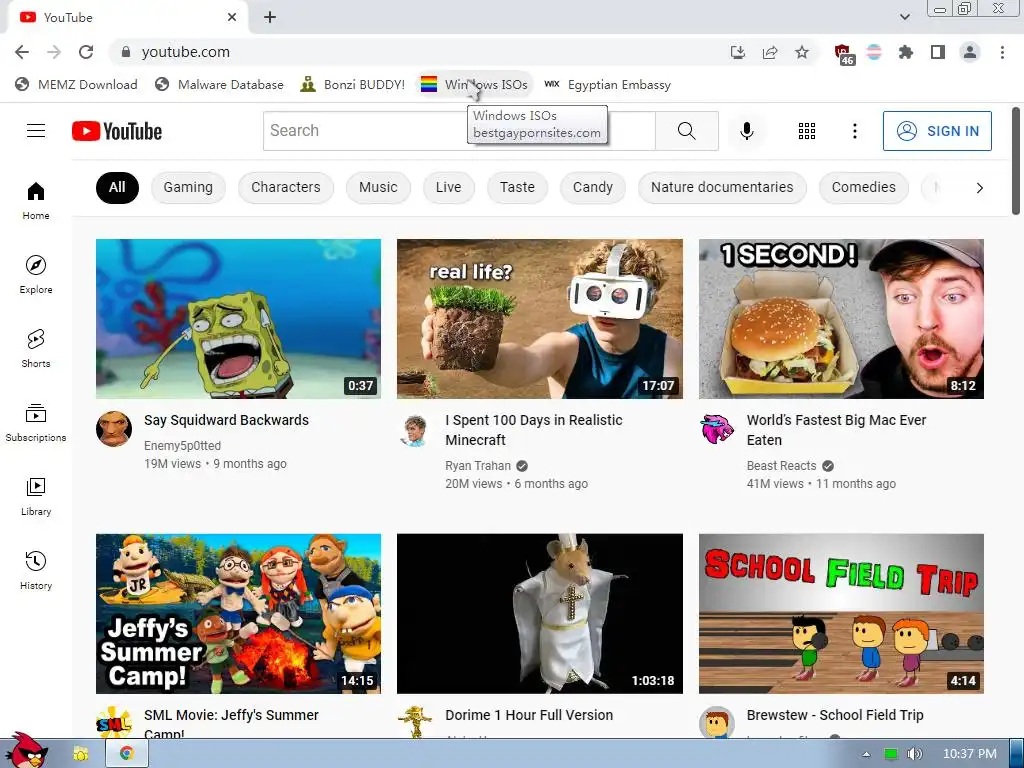Select the Characters filter chip
This screenshot has height=768, width=1024.
[x=286, y=187]
